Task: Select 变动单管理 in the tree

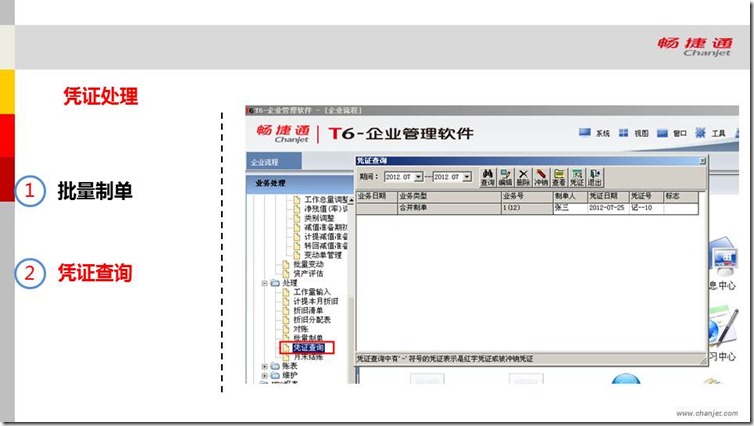Action: [x=323, y=255]
